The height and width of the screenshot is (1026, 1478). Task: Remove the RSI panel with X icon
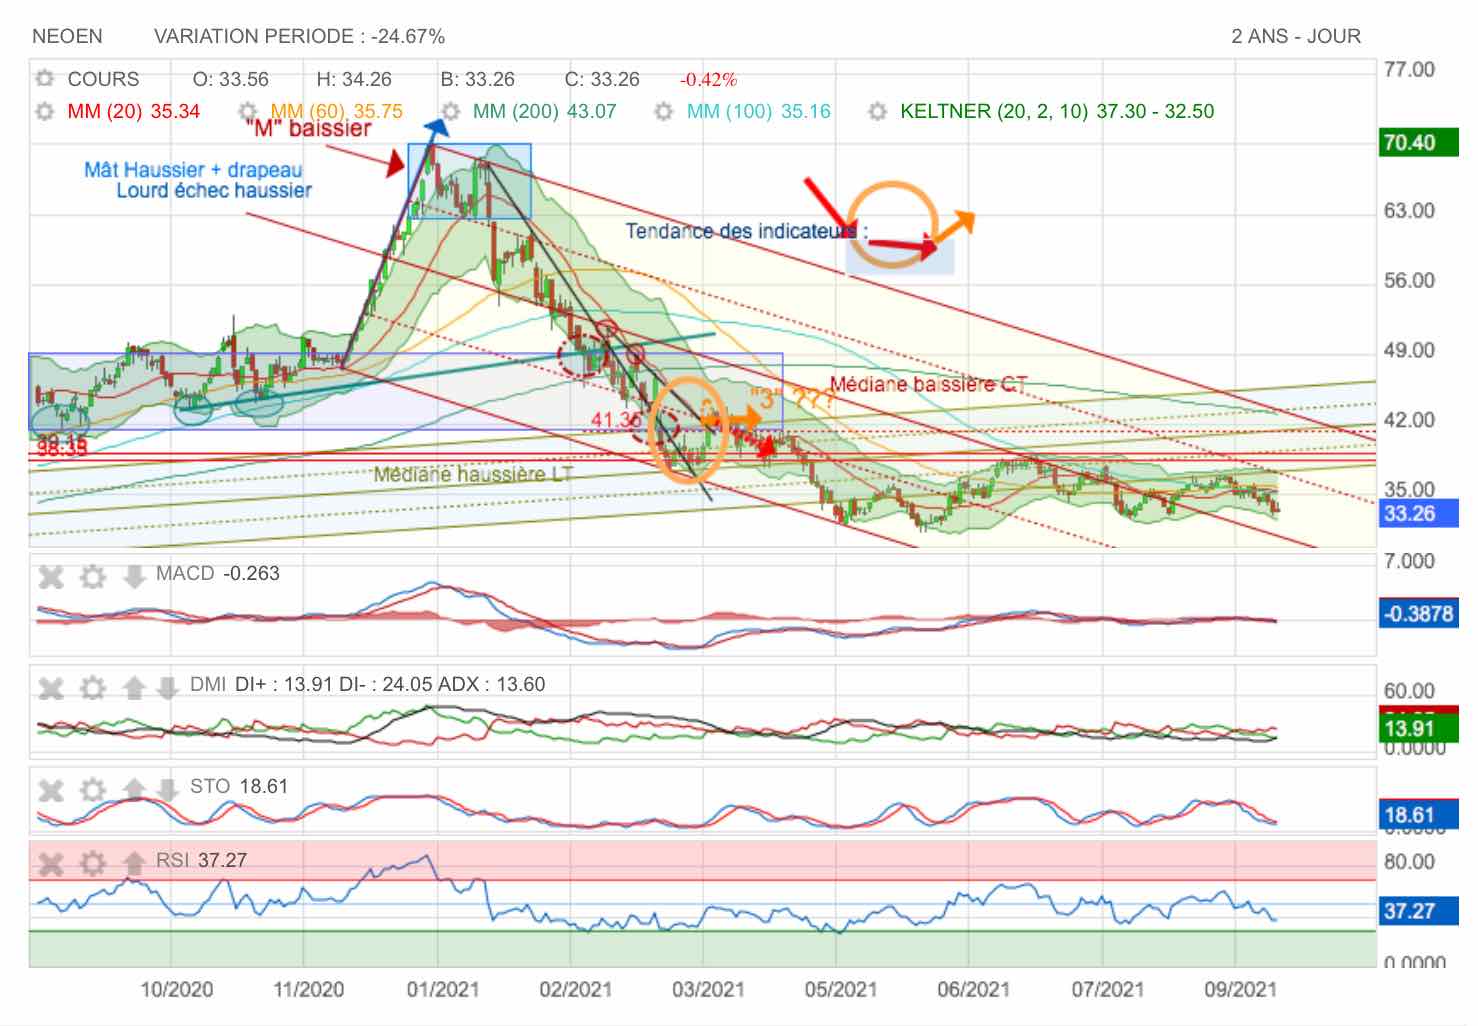[51, 863]
